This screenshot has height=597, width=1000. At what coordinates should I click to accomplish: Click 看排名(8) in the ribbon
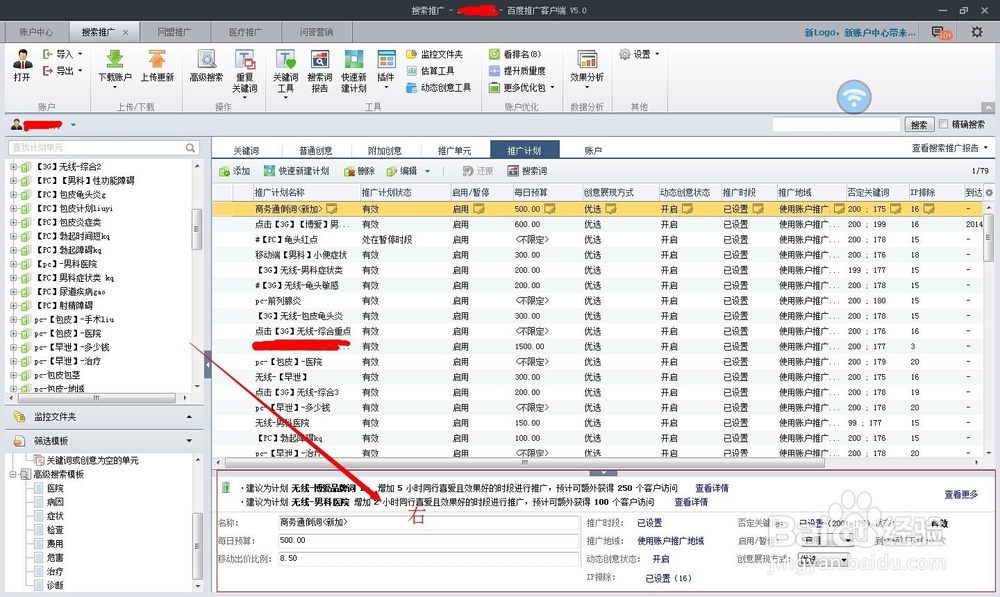tap(515, 54)
